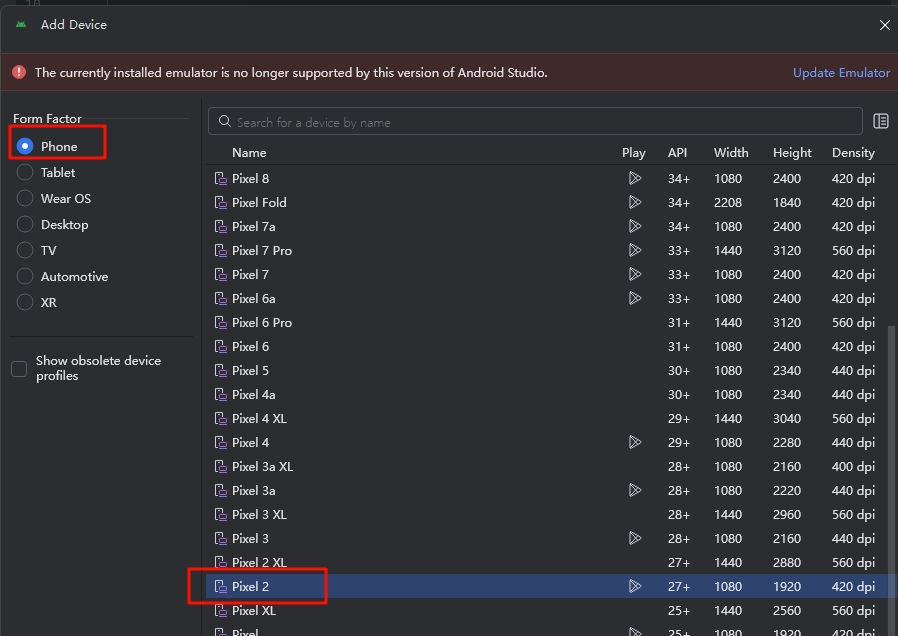Sort devices by the Height column header
The height and width of the screenshot is (636, 898).
(x=792, y=153)
